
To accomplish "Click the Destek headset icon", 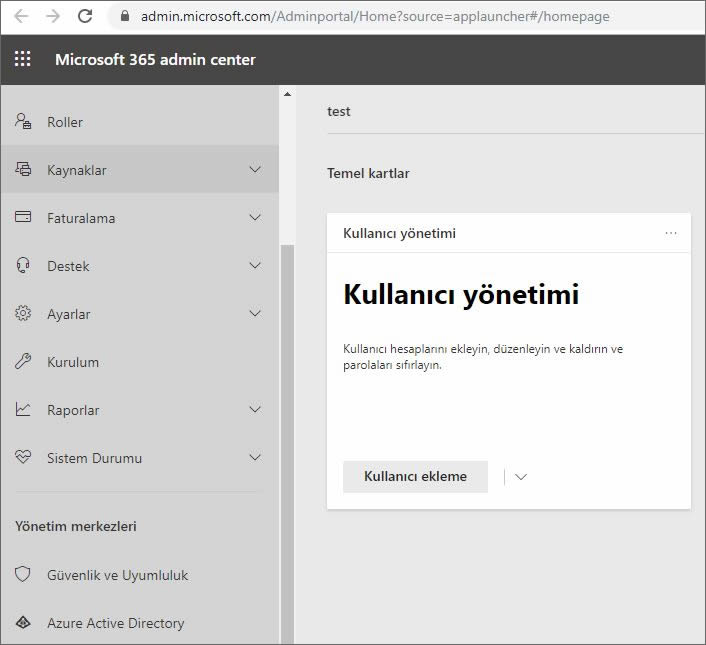I will tap(23, 265).
